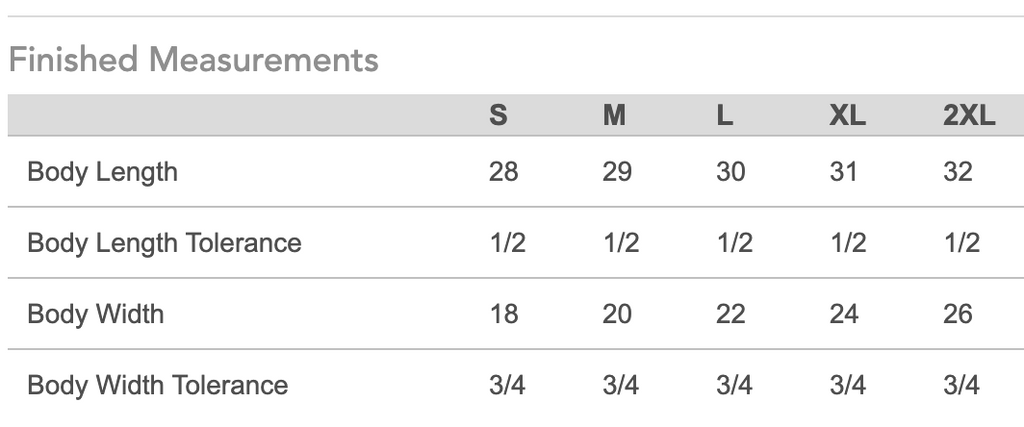This screenshot has height=427, width=1024.
Task: Select Body Width value 26 for 2XL
Action: (x=957, y=314)
